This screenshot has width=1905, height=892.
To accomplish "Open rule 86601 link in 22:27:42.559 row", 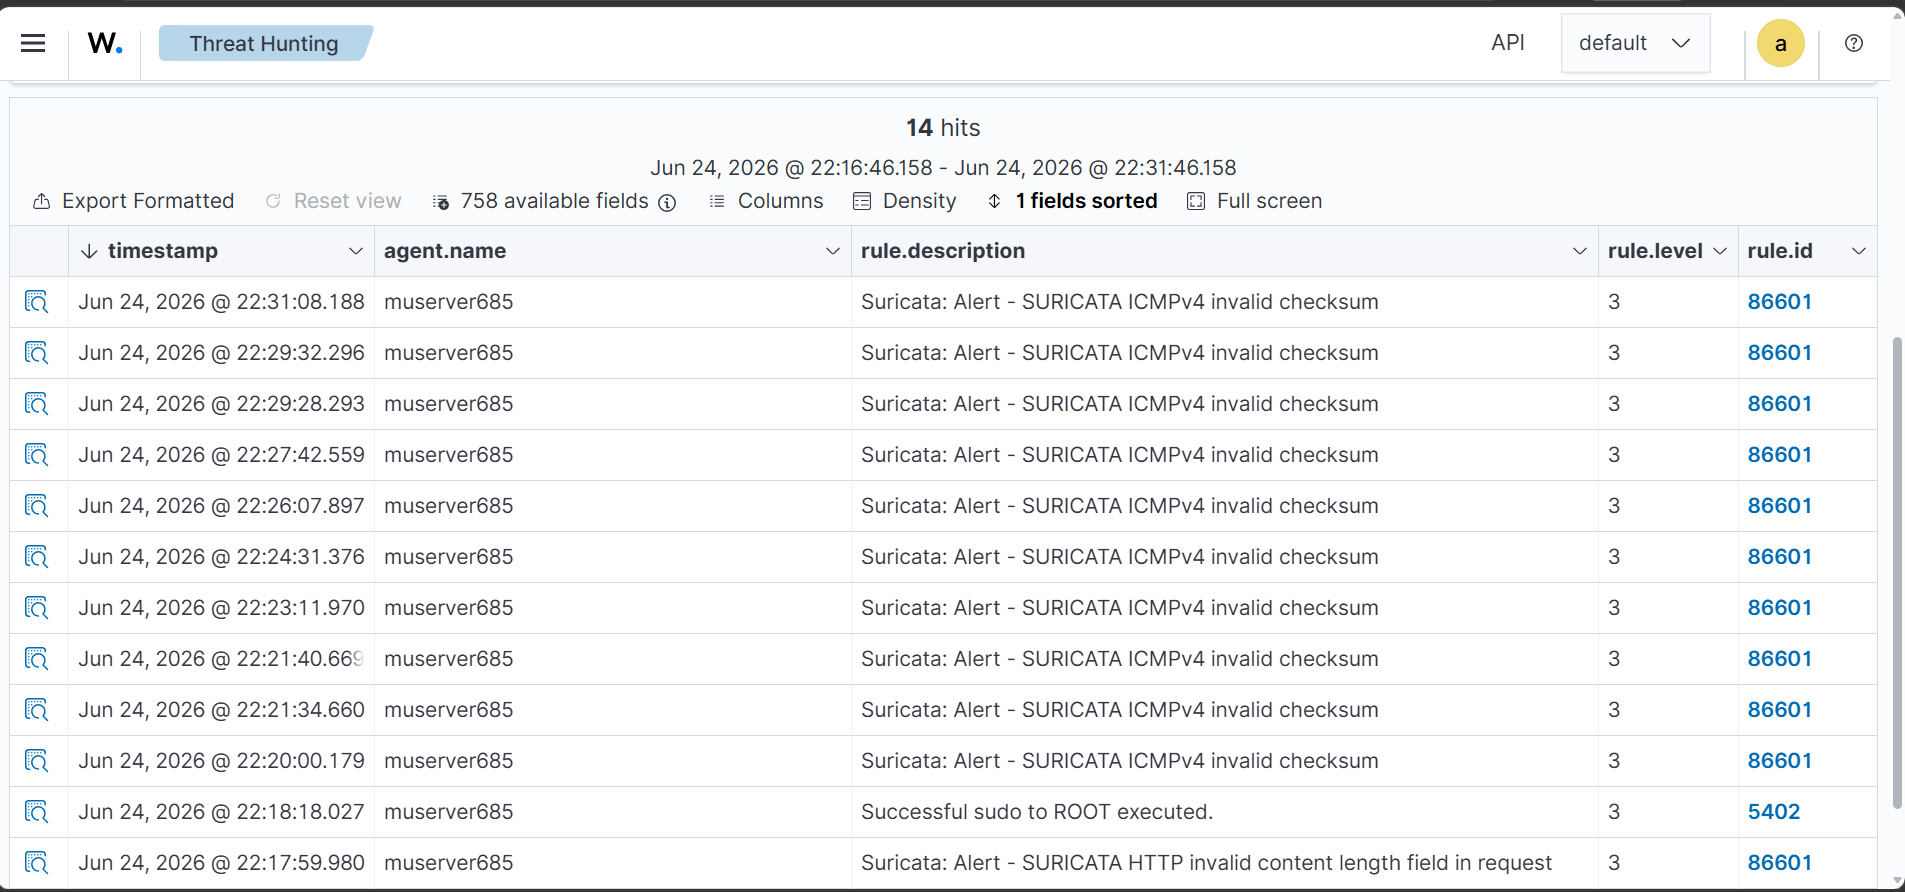I will click(x=1779, y=455).
